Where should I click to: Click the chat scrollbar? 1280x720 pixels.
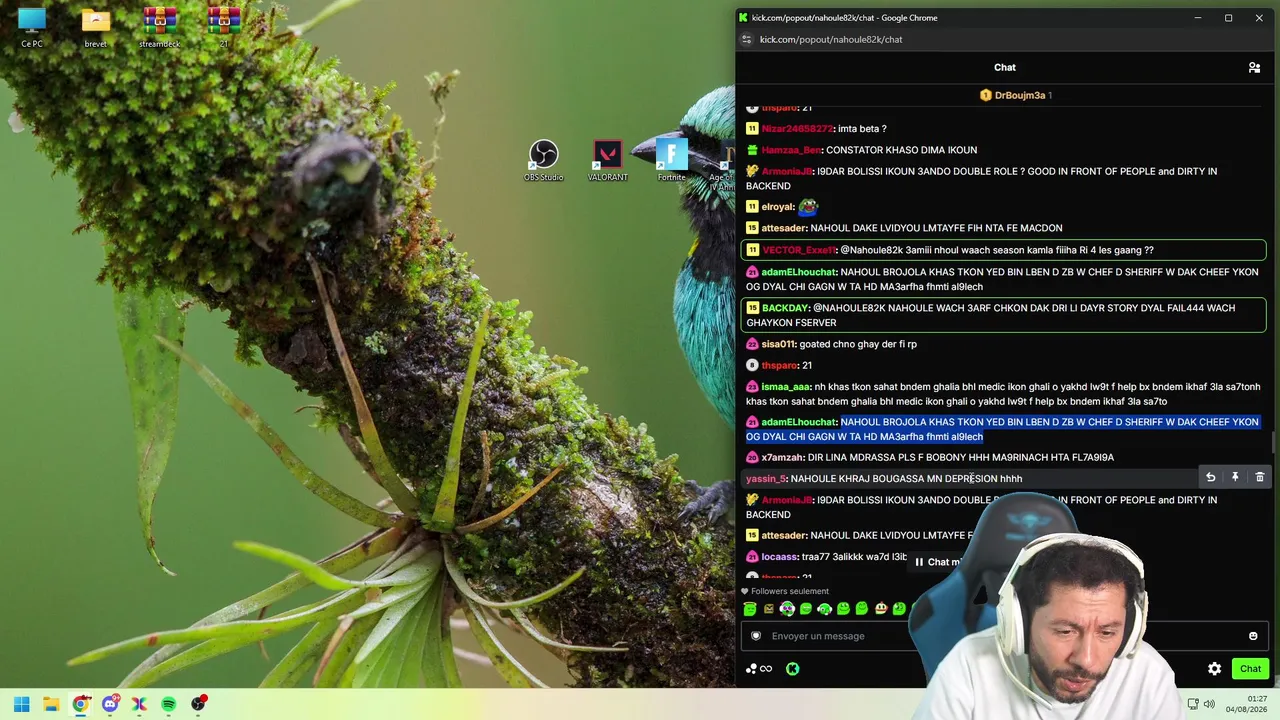pos(1273,443)
